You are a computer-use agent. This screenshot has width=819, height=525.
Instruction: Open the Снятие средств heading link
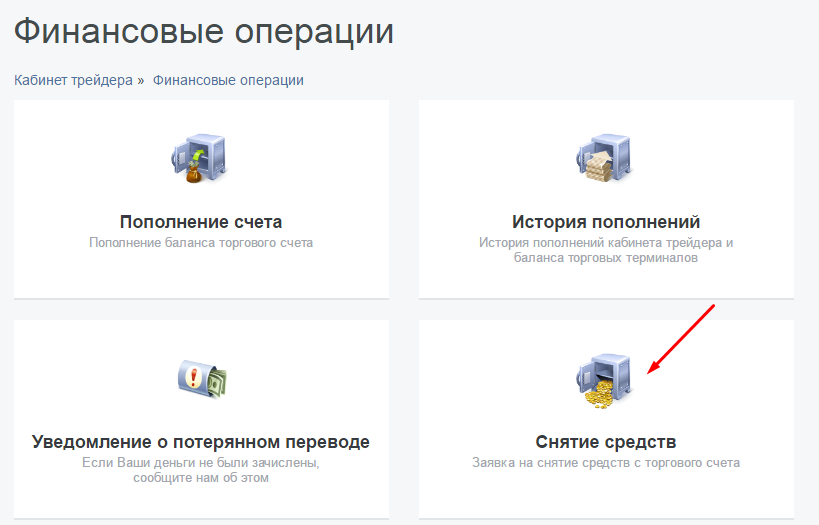pyautogui.click(x=606, y=442)
